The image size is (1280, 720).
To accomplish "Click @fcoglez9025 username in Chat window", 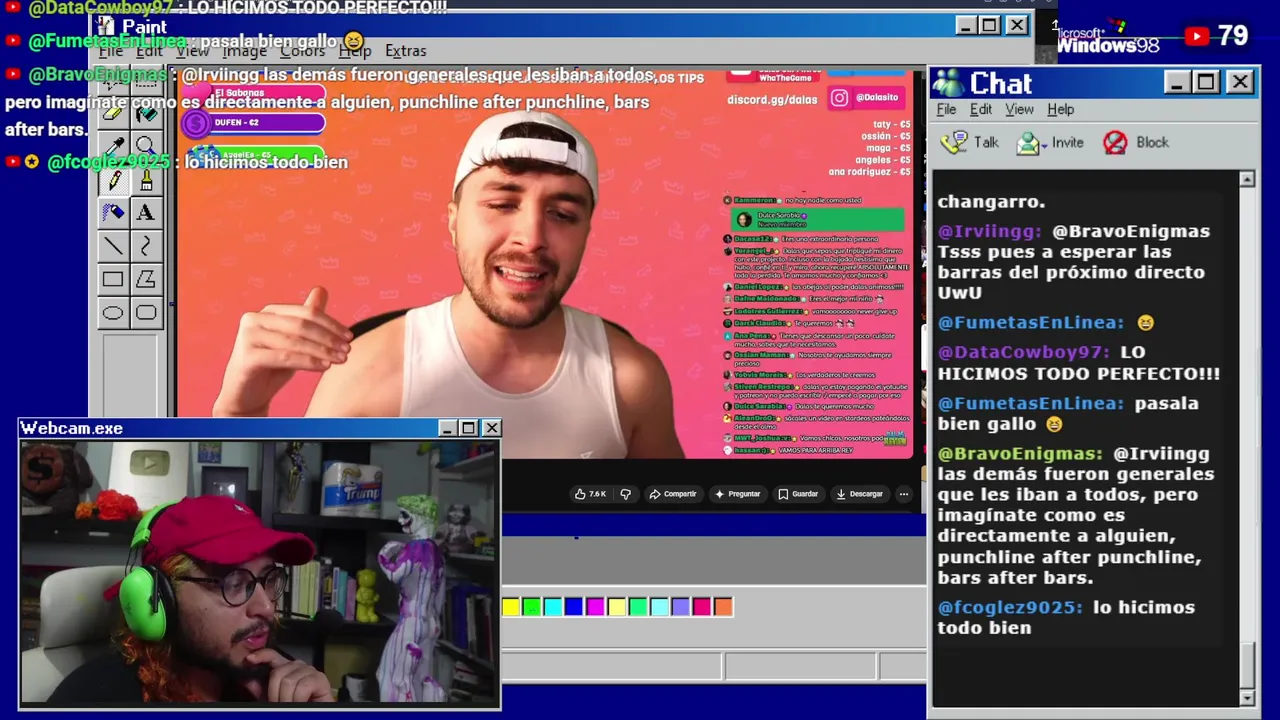I will [x=1010, y=607].
